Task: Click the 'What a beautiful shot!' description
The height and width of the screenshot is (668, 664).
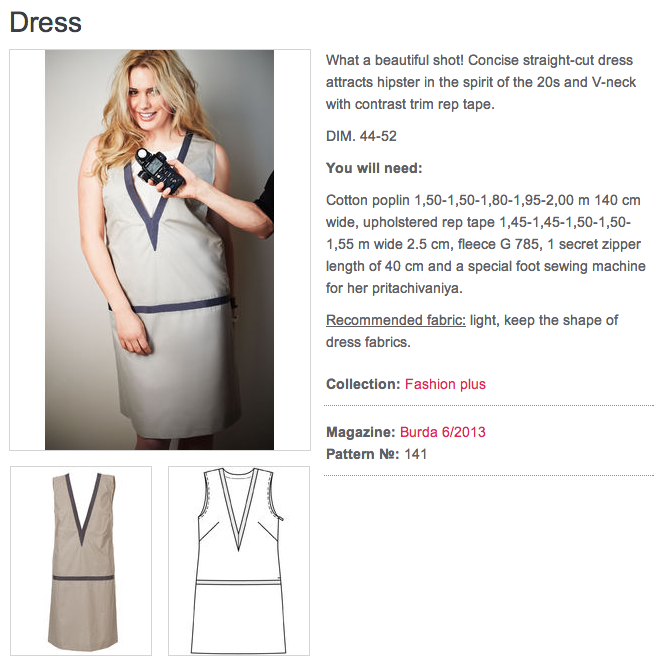Action: 481,82
